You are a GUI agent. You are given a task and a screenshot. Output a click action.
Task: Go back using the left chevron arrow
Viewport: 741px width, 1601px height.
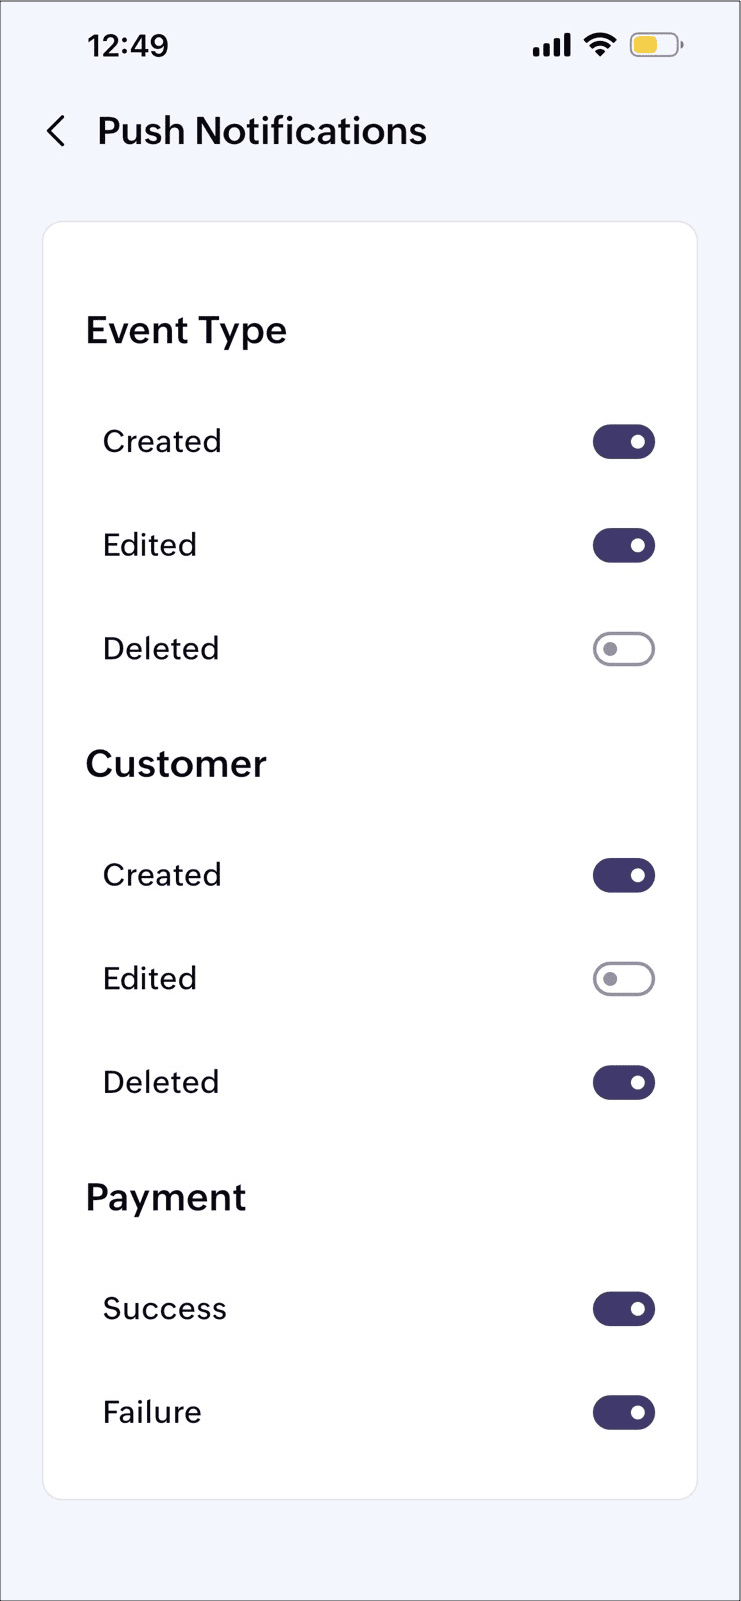tap(56, 131)
